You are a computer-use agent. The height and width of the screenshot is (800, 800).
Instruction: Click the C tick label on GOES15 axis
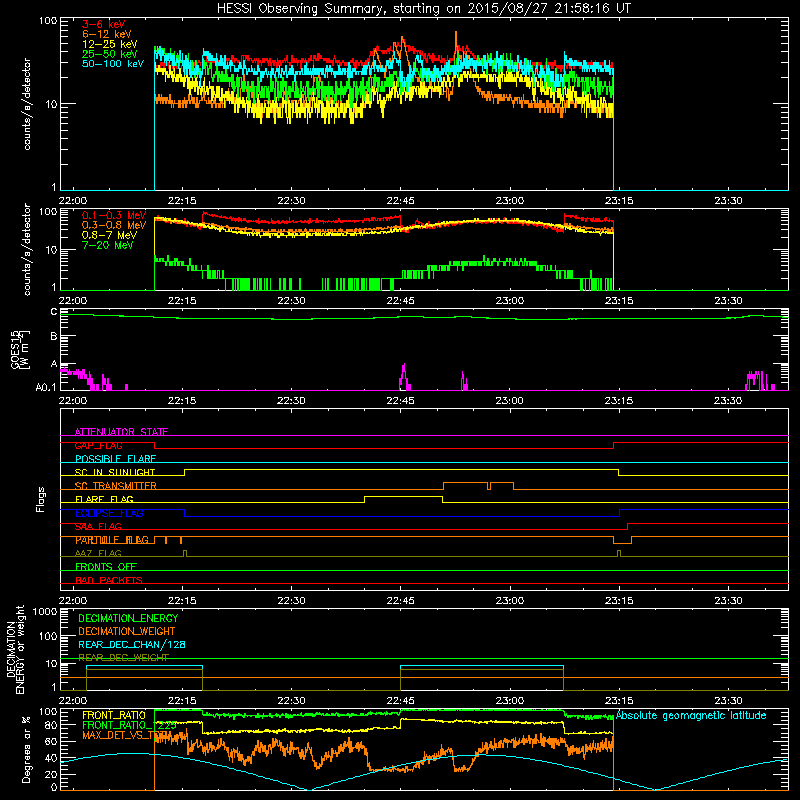(54, 312)
